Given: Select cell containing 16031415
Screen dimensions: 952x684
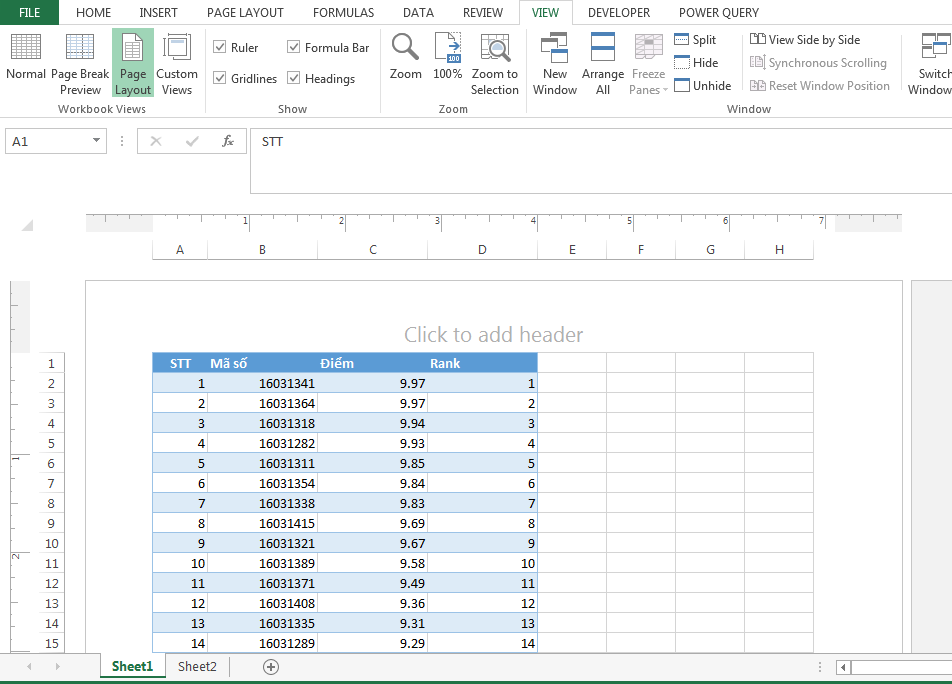Looking at the screenshot, I should pyautogui.click(x=262, y=523).
